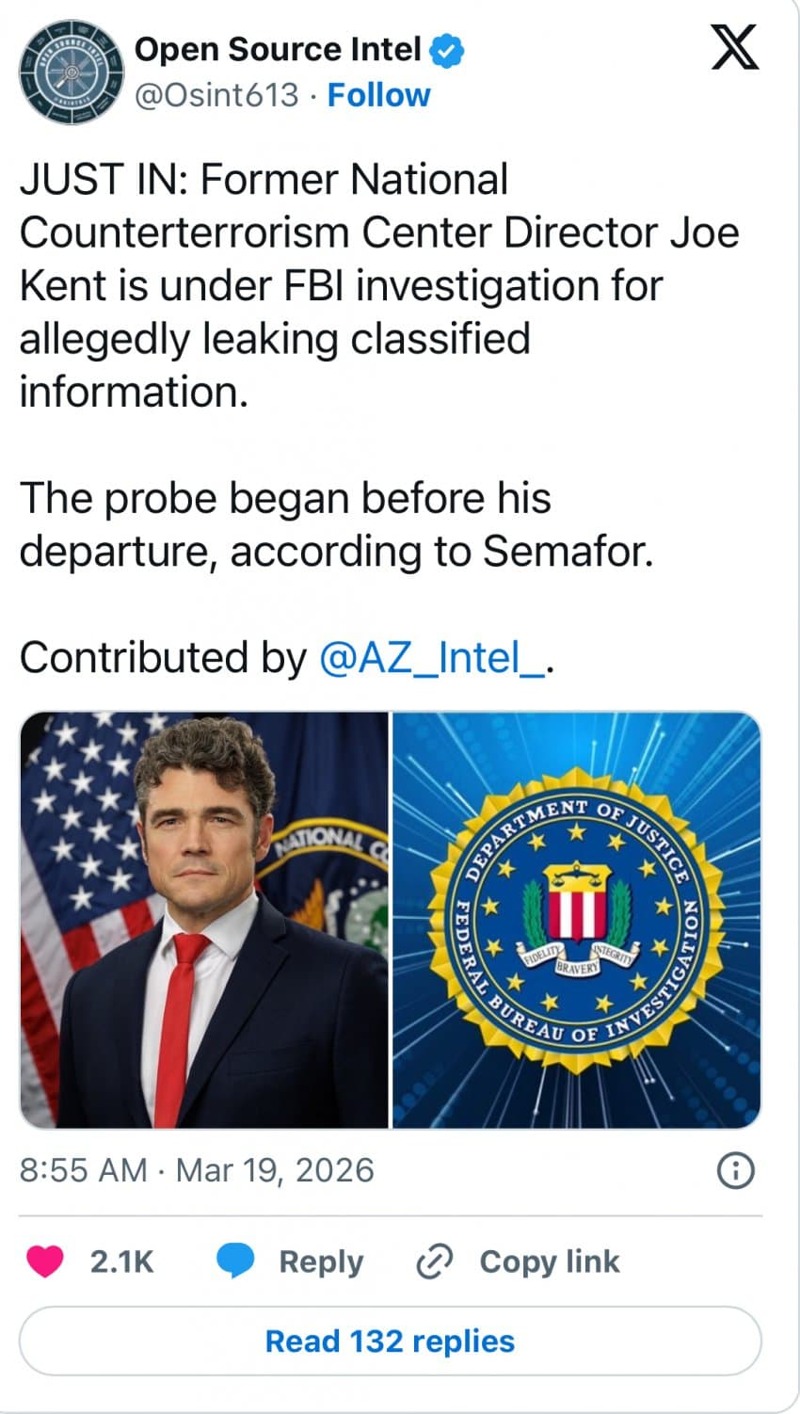Open the Open Source Intel display name
Screen dimensions: 800x1414
(277, 49)
